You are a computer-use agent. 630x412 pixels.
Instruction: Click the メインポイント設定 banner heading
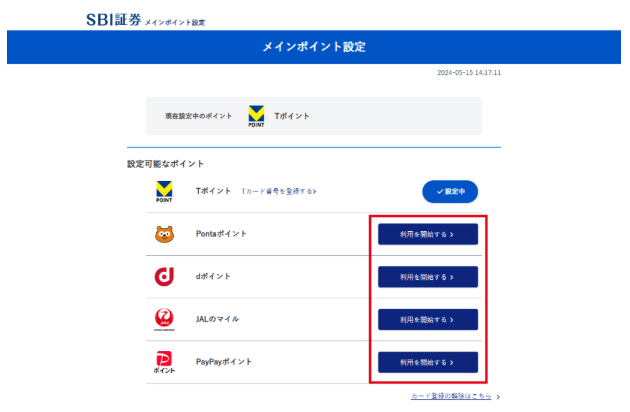pos(314,47)
